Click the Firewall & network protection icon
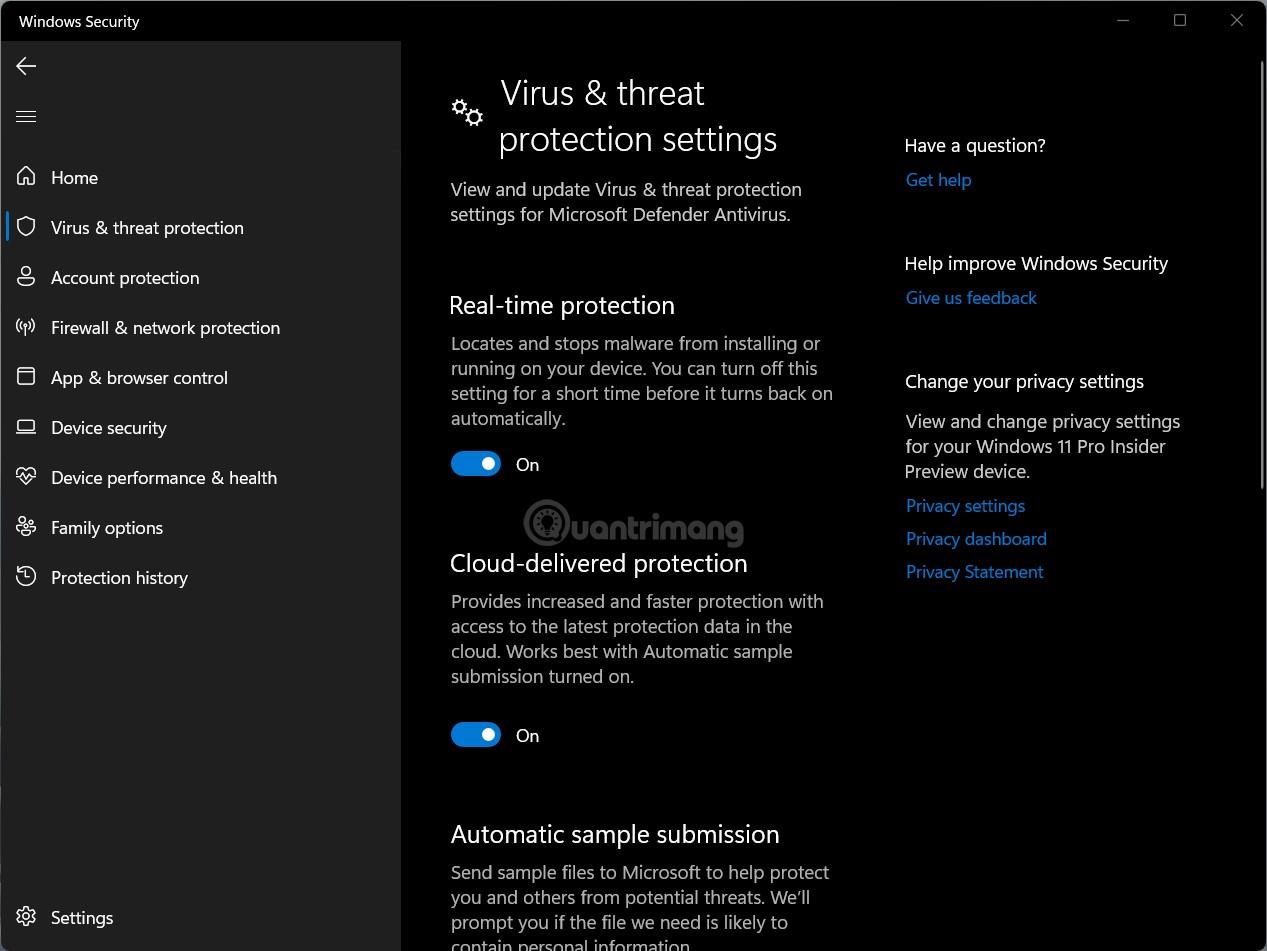1267x951 pixels. click(x=26, y=327)
